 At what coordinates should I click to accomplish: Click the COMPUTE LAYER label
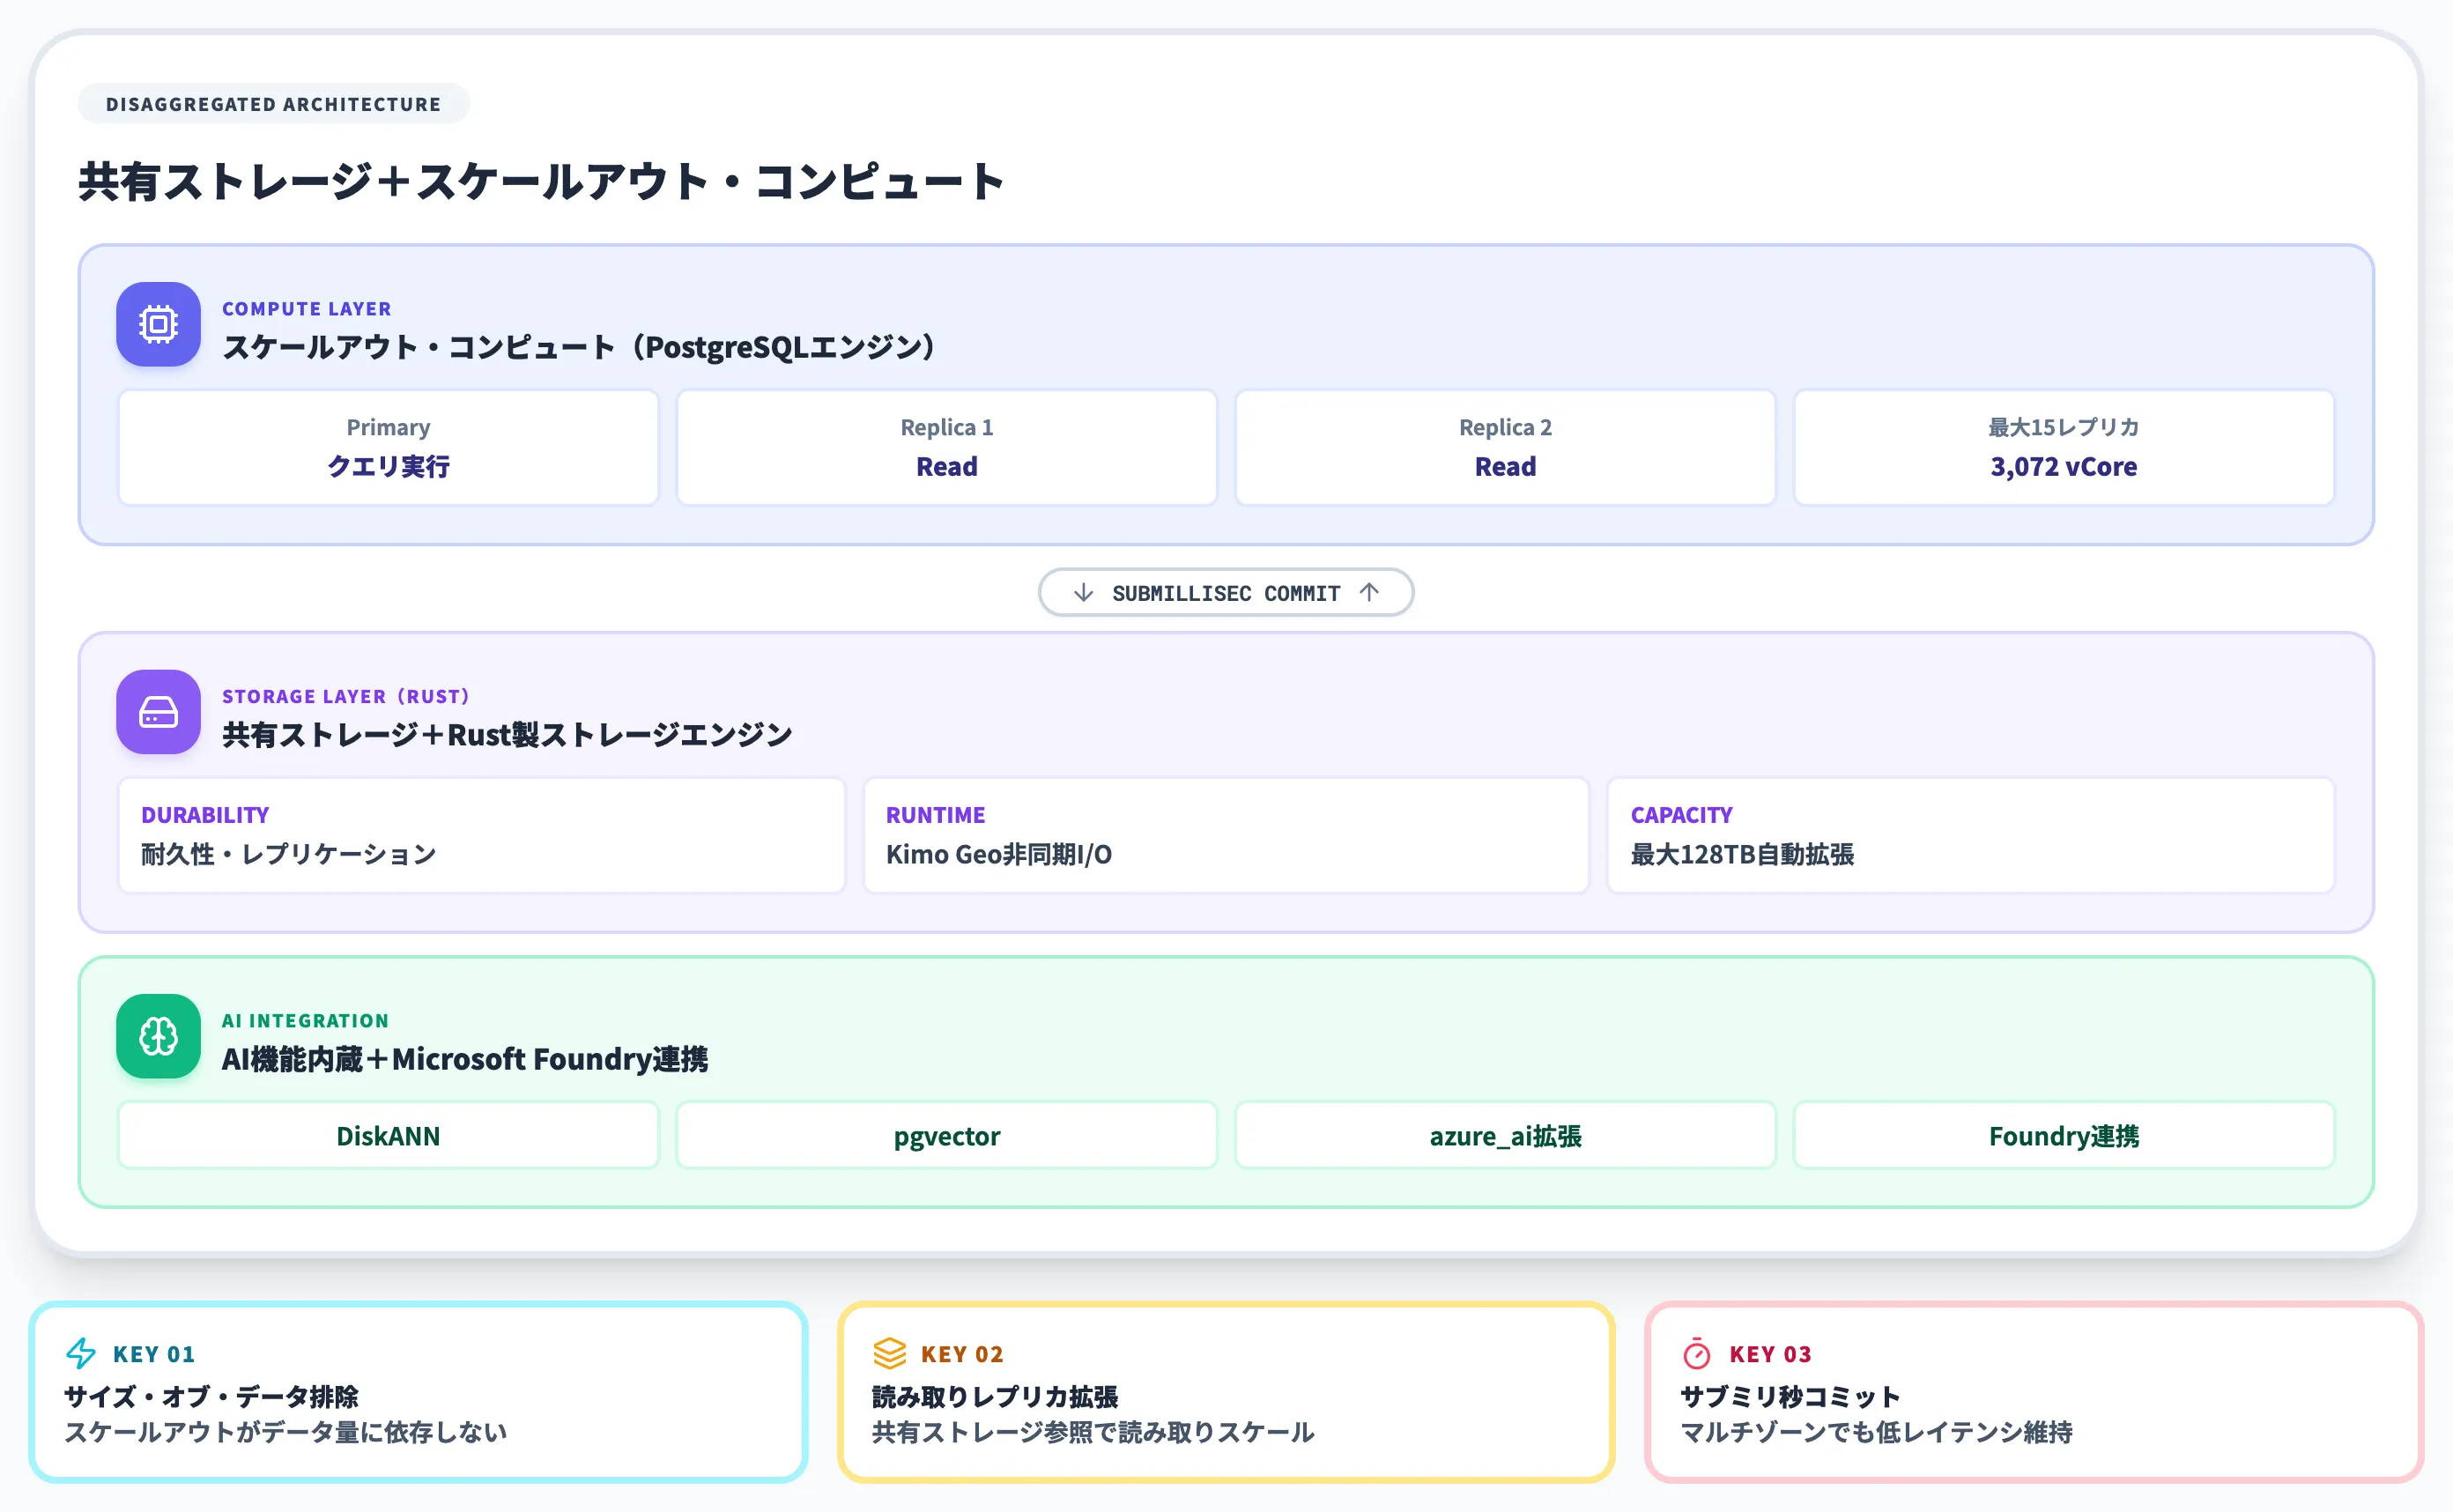click(307, 309)
